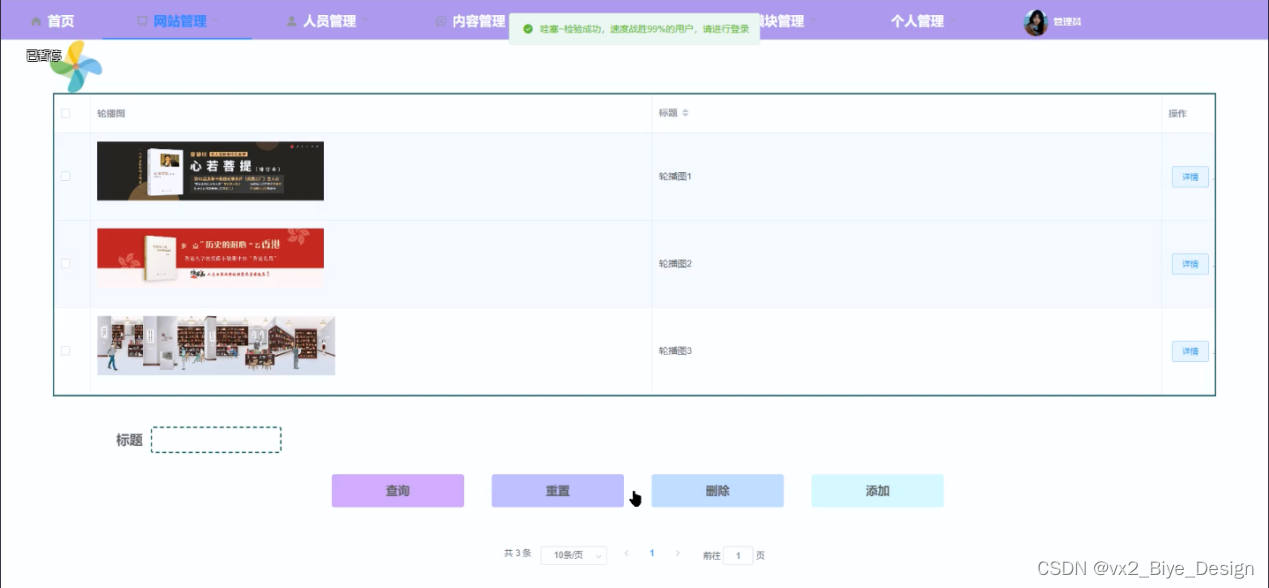Toggle the select-all checkbox in table header
The image size is (1269, 588).
pos(66,113)
